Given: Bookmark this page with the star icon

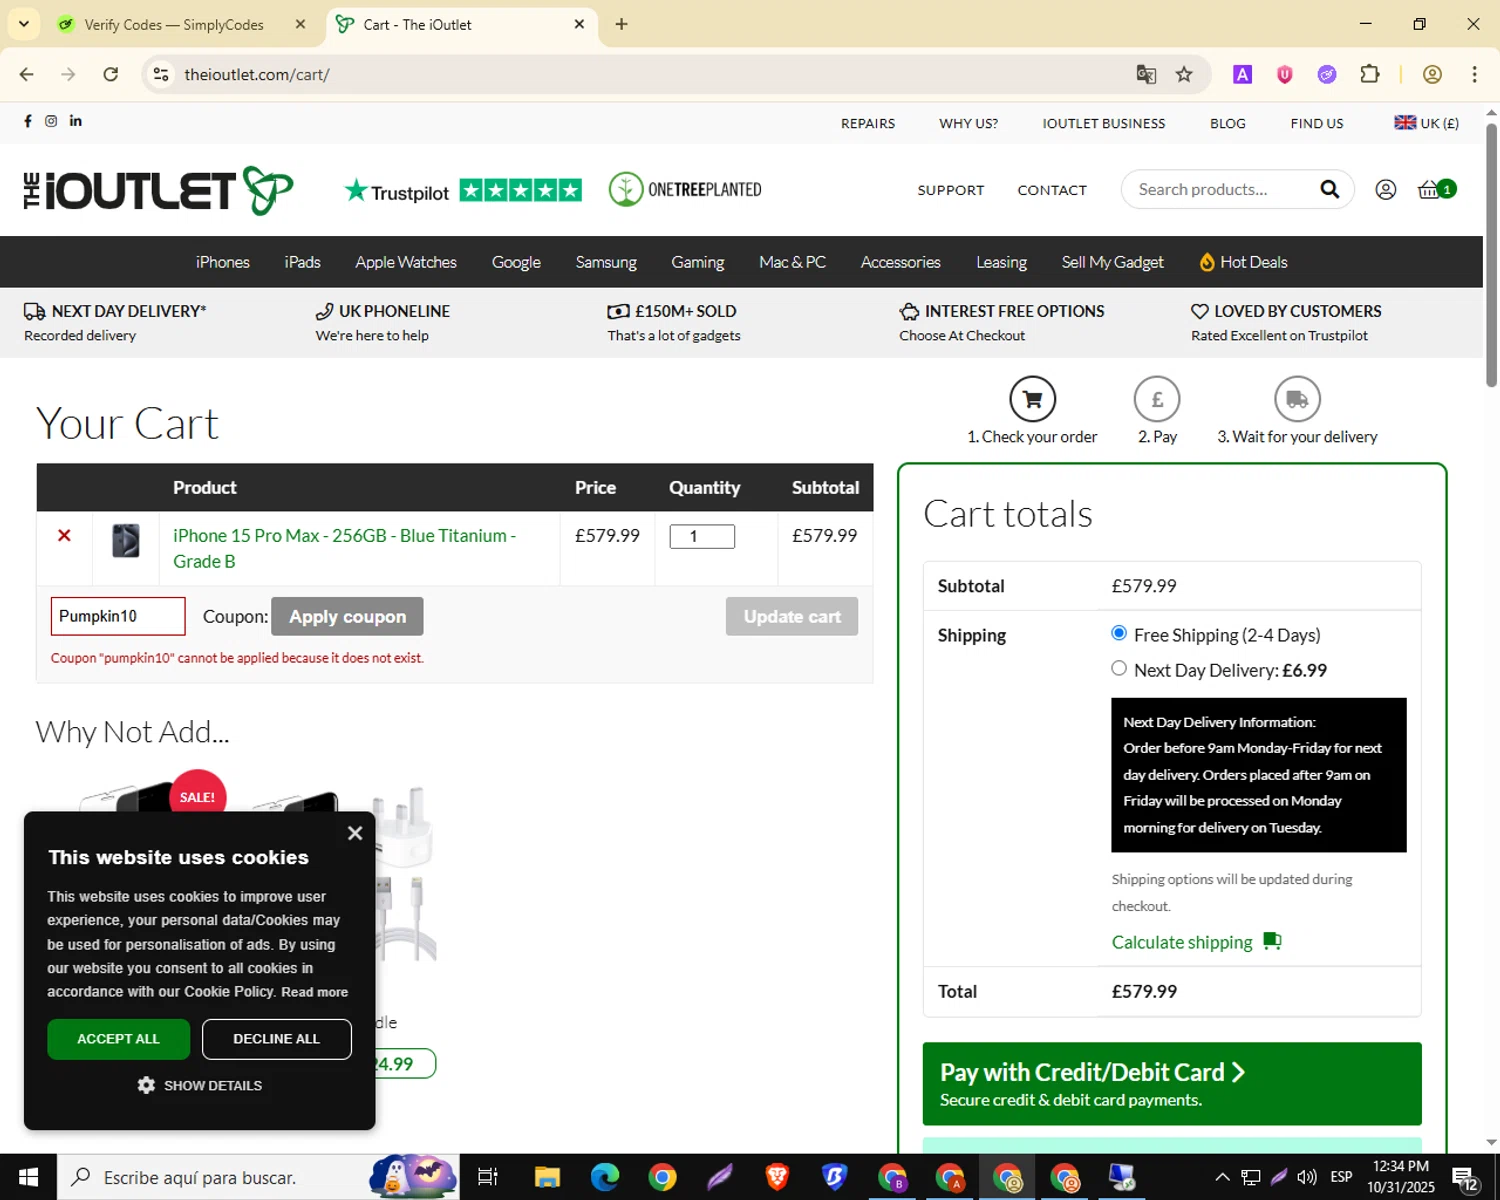Looking at the screenshot, I should click(x=1184, y=74).
